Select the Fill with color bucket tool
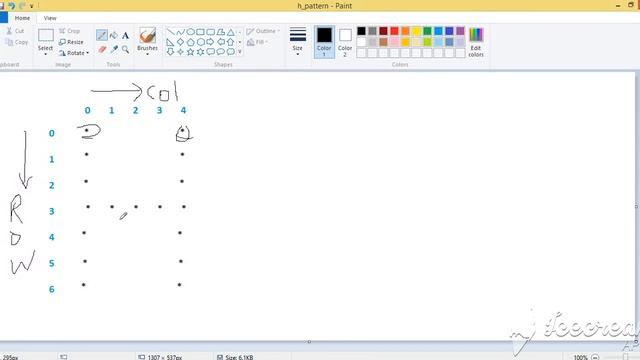Image resolution: width=640 pixels, height=360 pixels. (114, 36)
